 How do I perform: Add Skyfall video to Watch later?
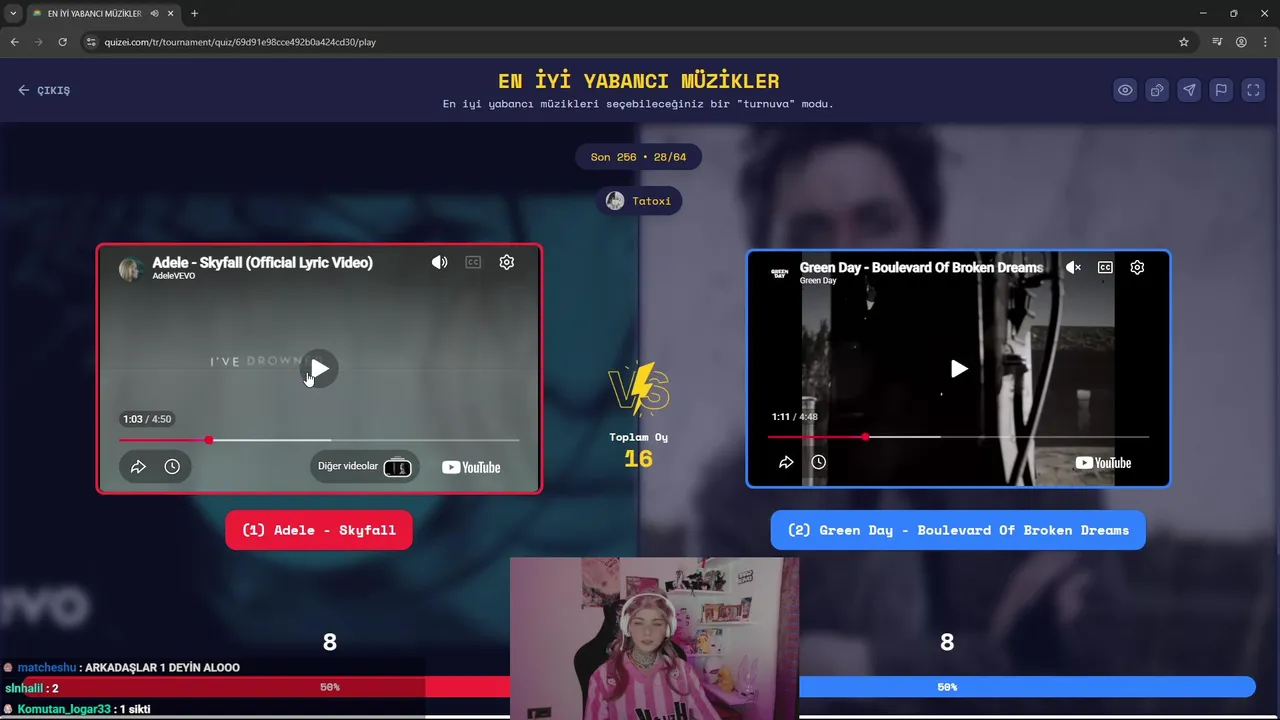[172, 467]
